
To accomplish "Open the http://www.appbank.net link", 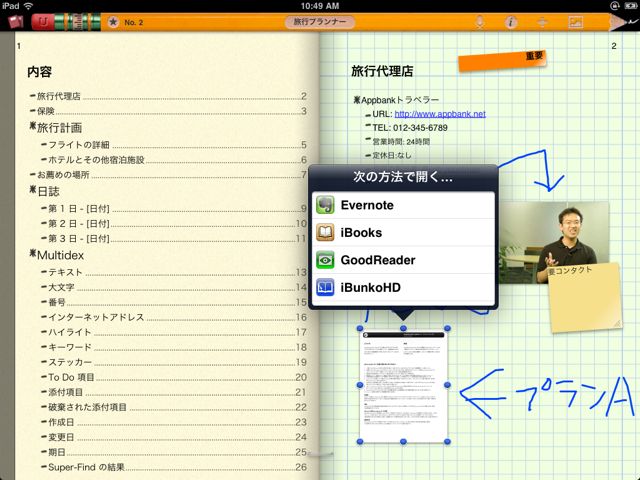I will (440, 114).
